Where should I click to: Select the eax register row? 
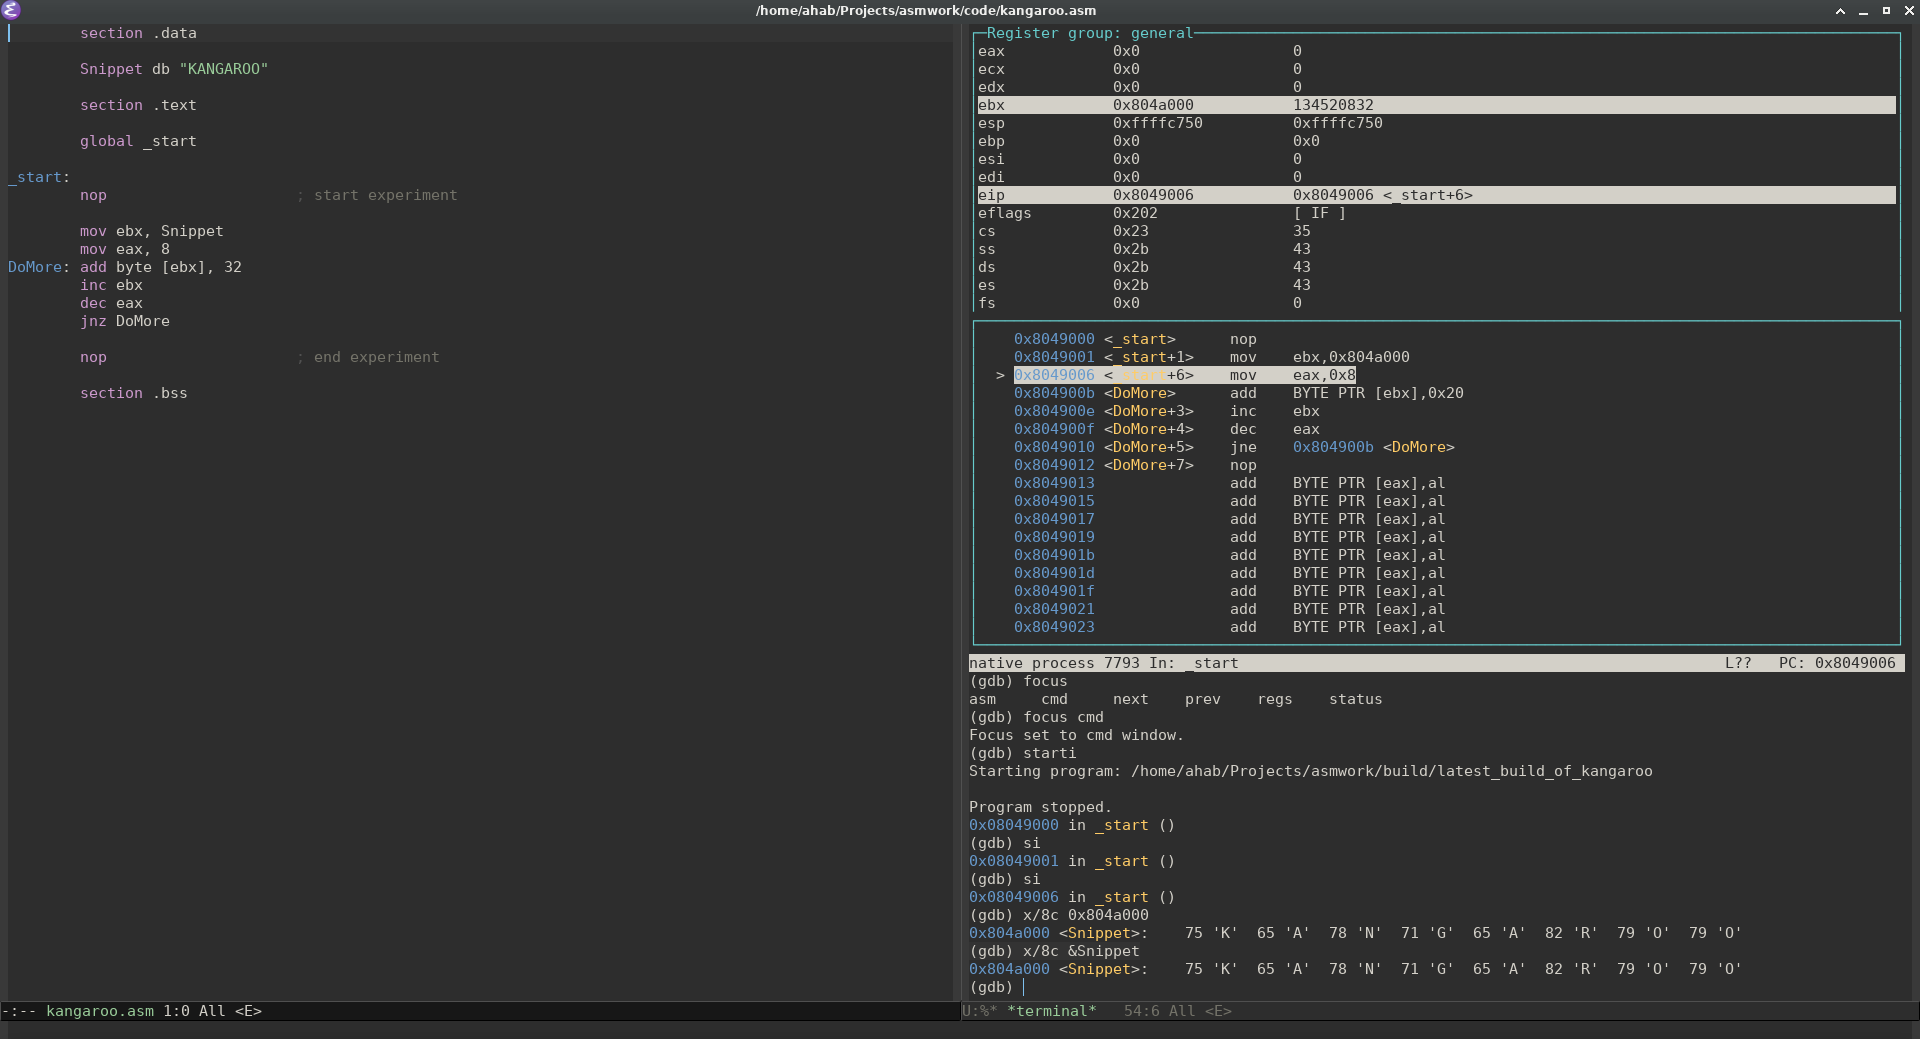pos(1436,51)
